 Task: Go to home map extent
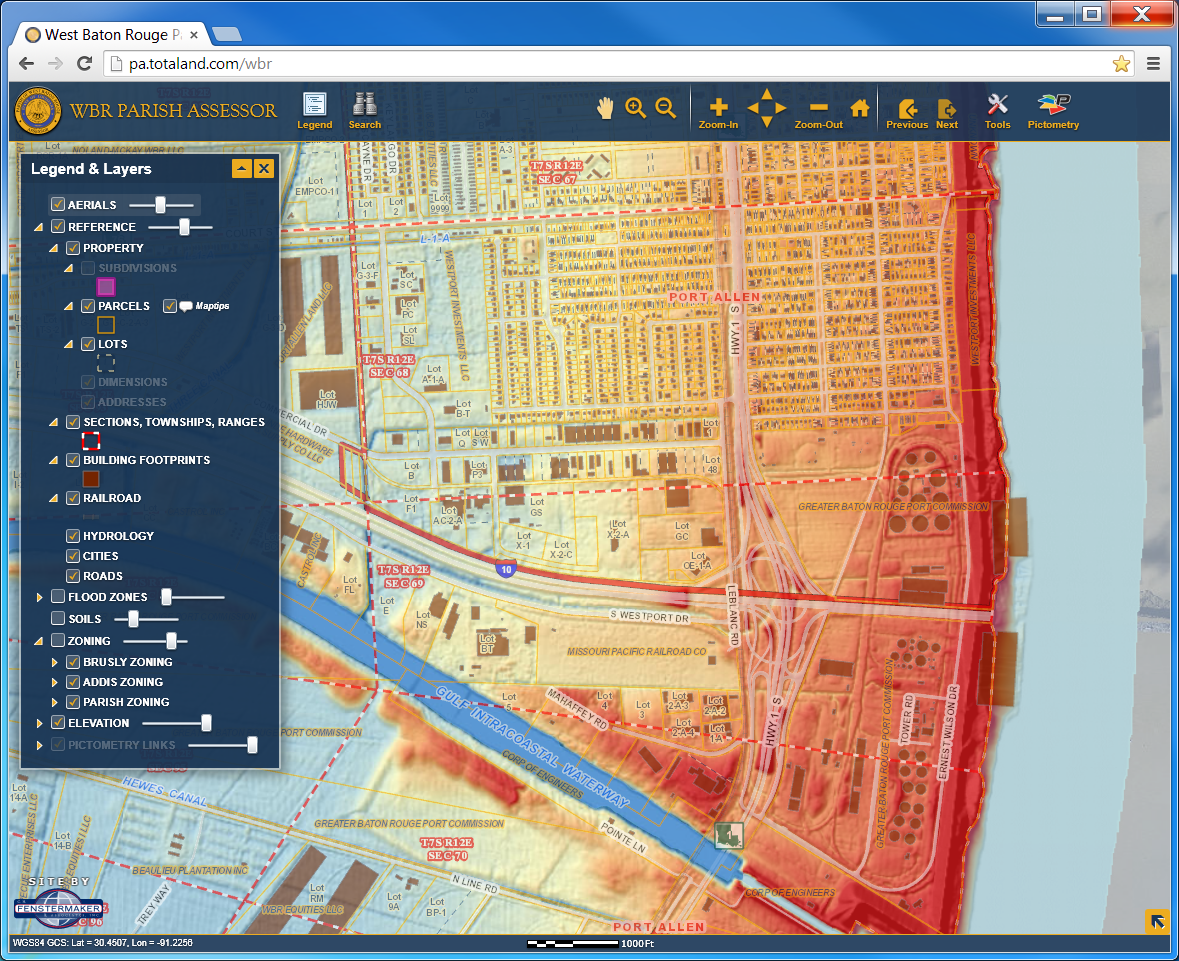click(x=859, y=108)
